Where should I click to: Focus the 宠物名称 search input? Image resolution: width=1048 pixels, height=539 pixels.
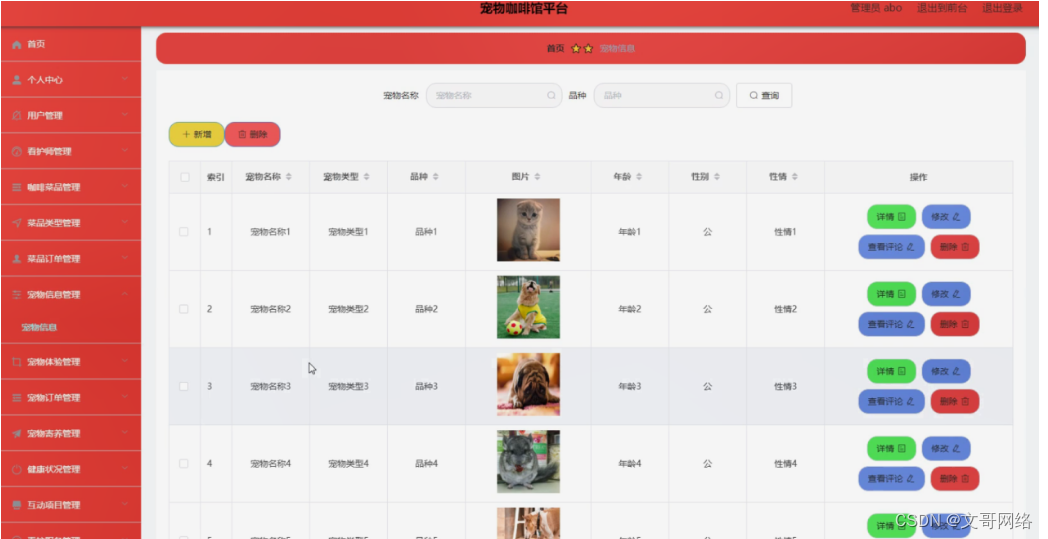pos(494,96)
